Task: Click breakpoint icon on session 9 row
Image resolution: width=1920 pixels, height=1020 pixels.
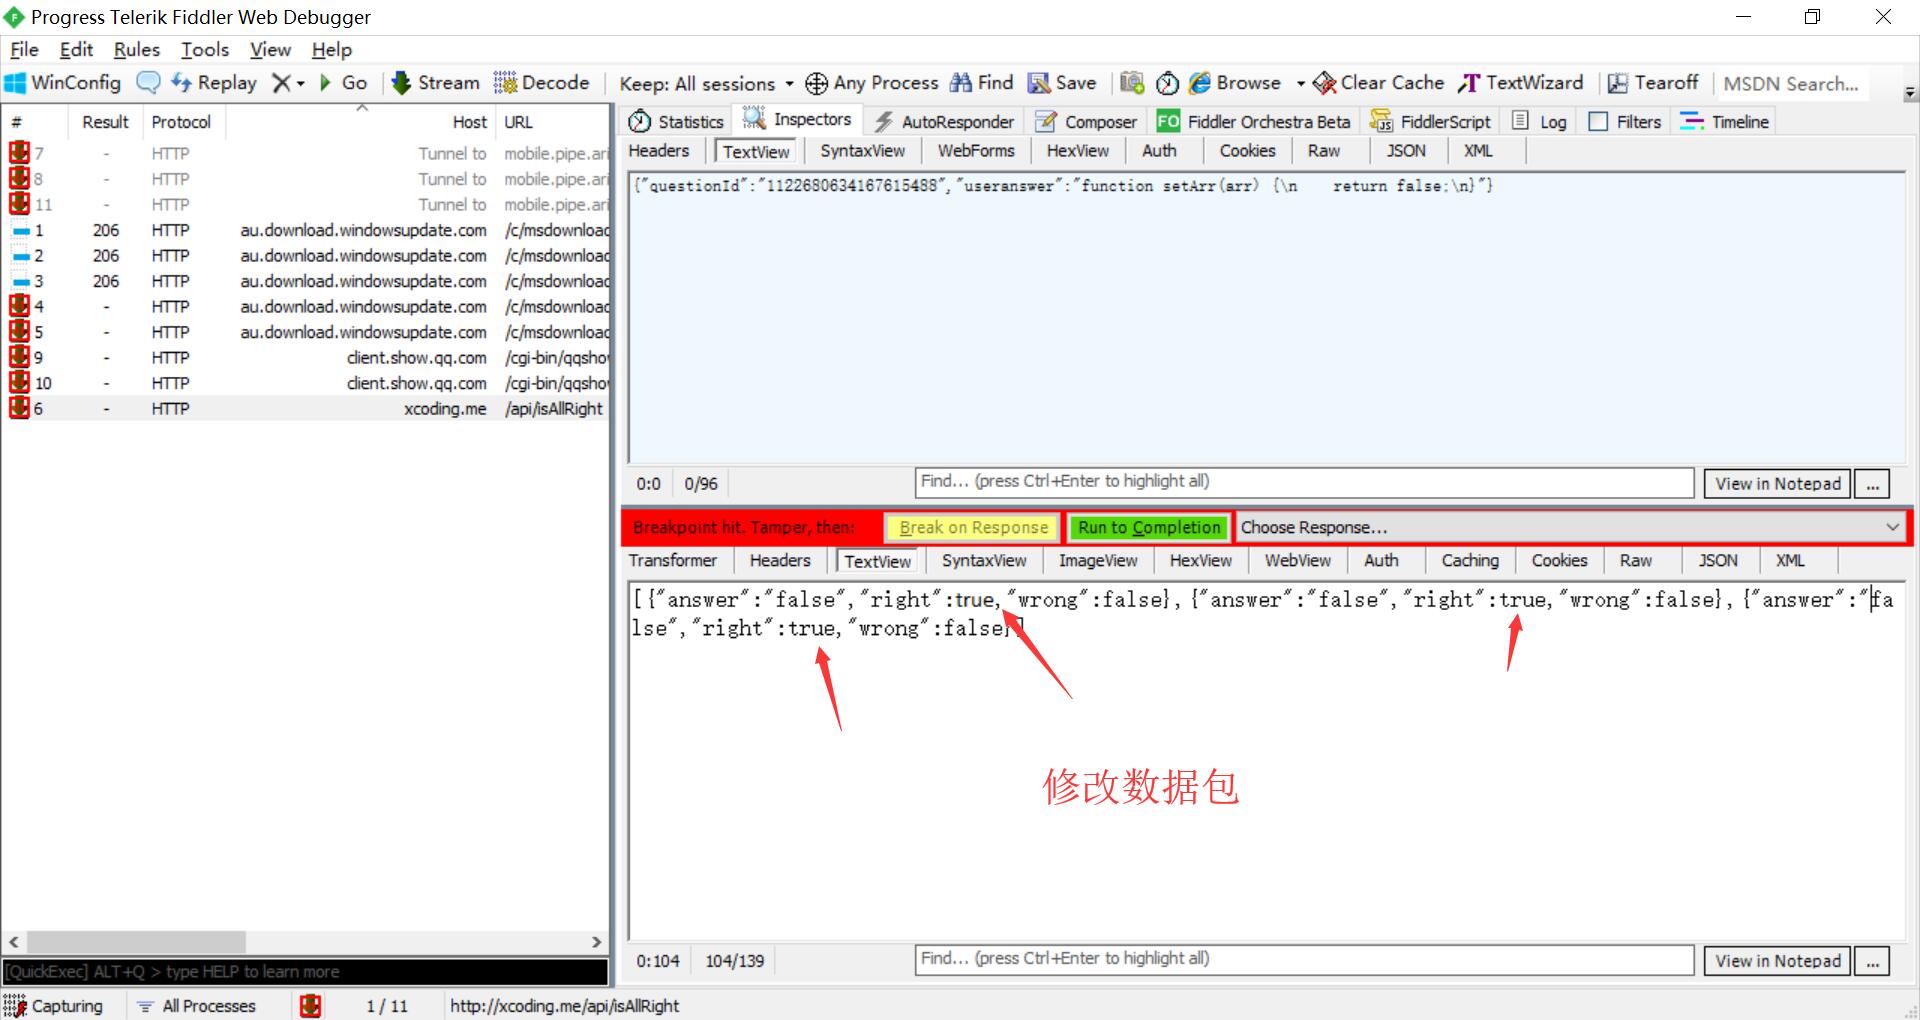Action: tap(19, 357)
